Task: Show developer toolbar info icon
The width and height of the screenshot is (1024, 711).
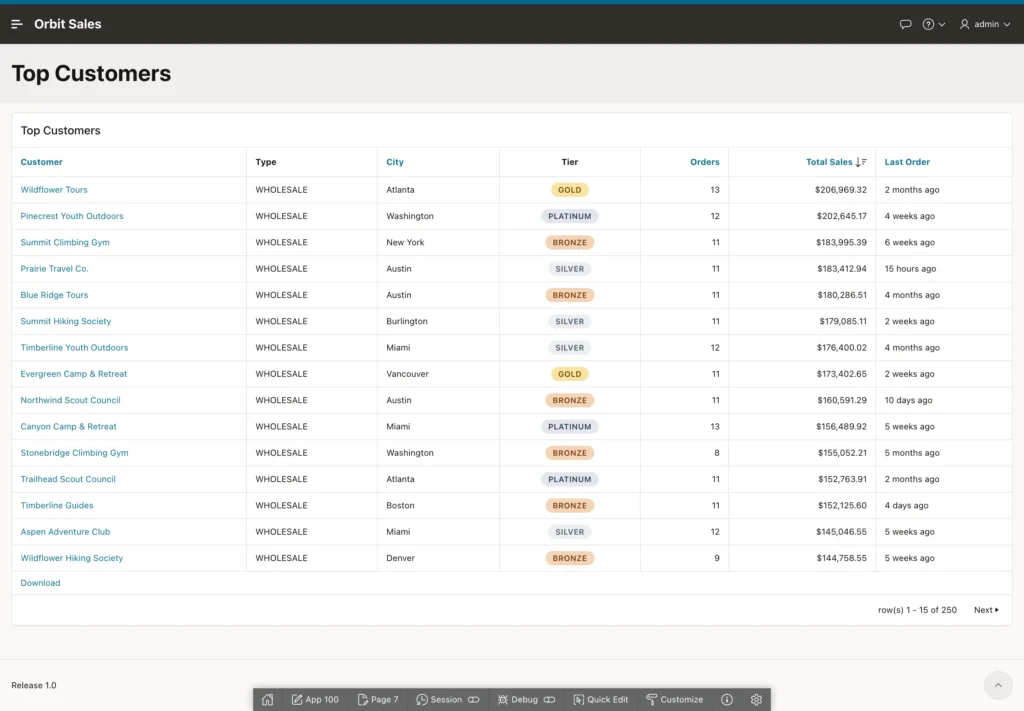Action: [727, 699]
